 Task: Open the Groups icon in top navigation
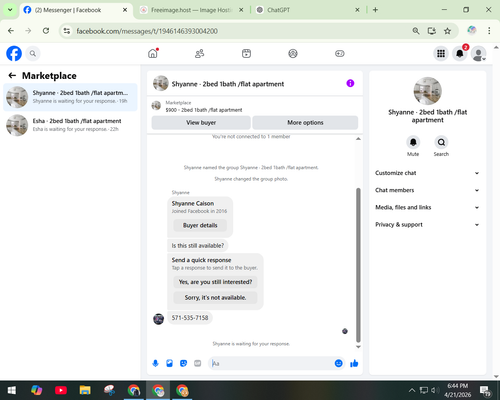tap(293, 53)
